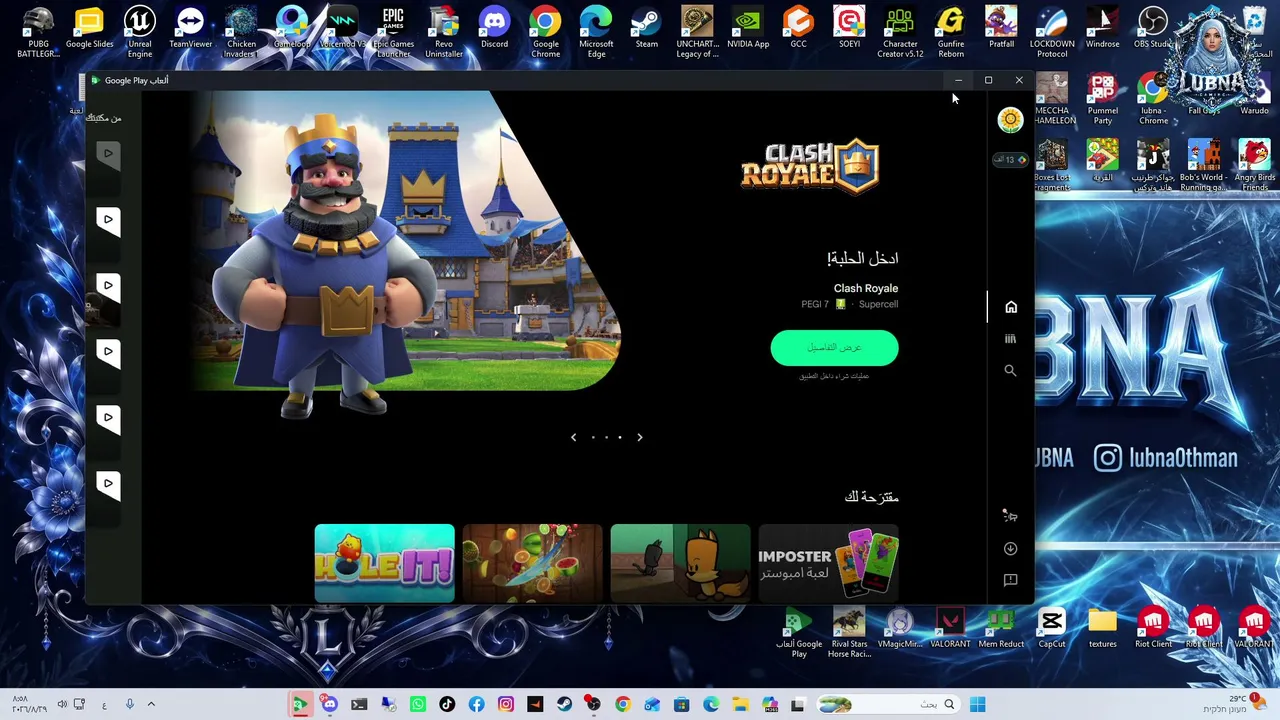The width and height of the screenshot is (1280, 720).
Task: Open the Pummel Party desktop shortcut
Action: pos(1102,98)
